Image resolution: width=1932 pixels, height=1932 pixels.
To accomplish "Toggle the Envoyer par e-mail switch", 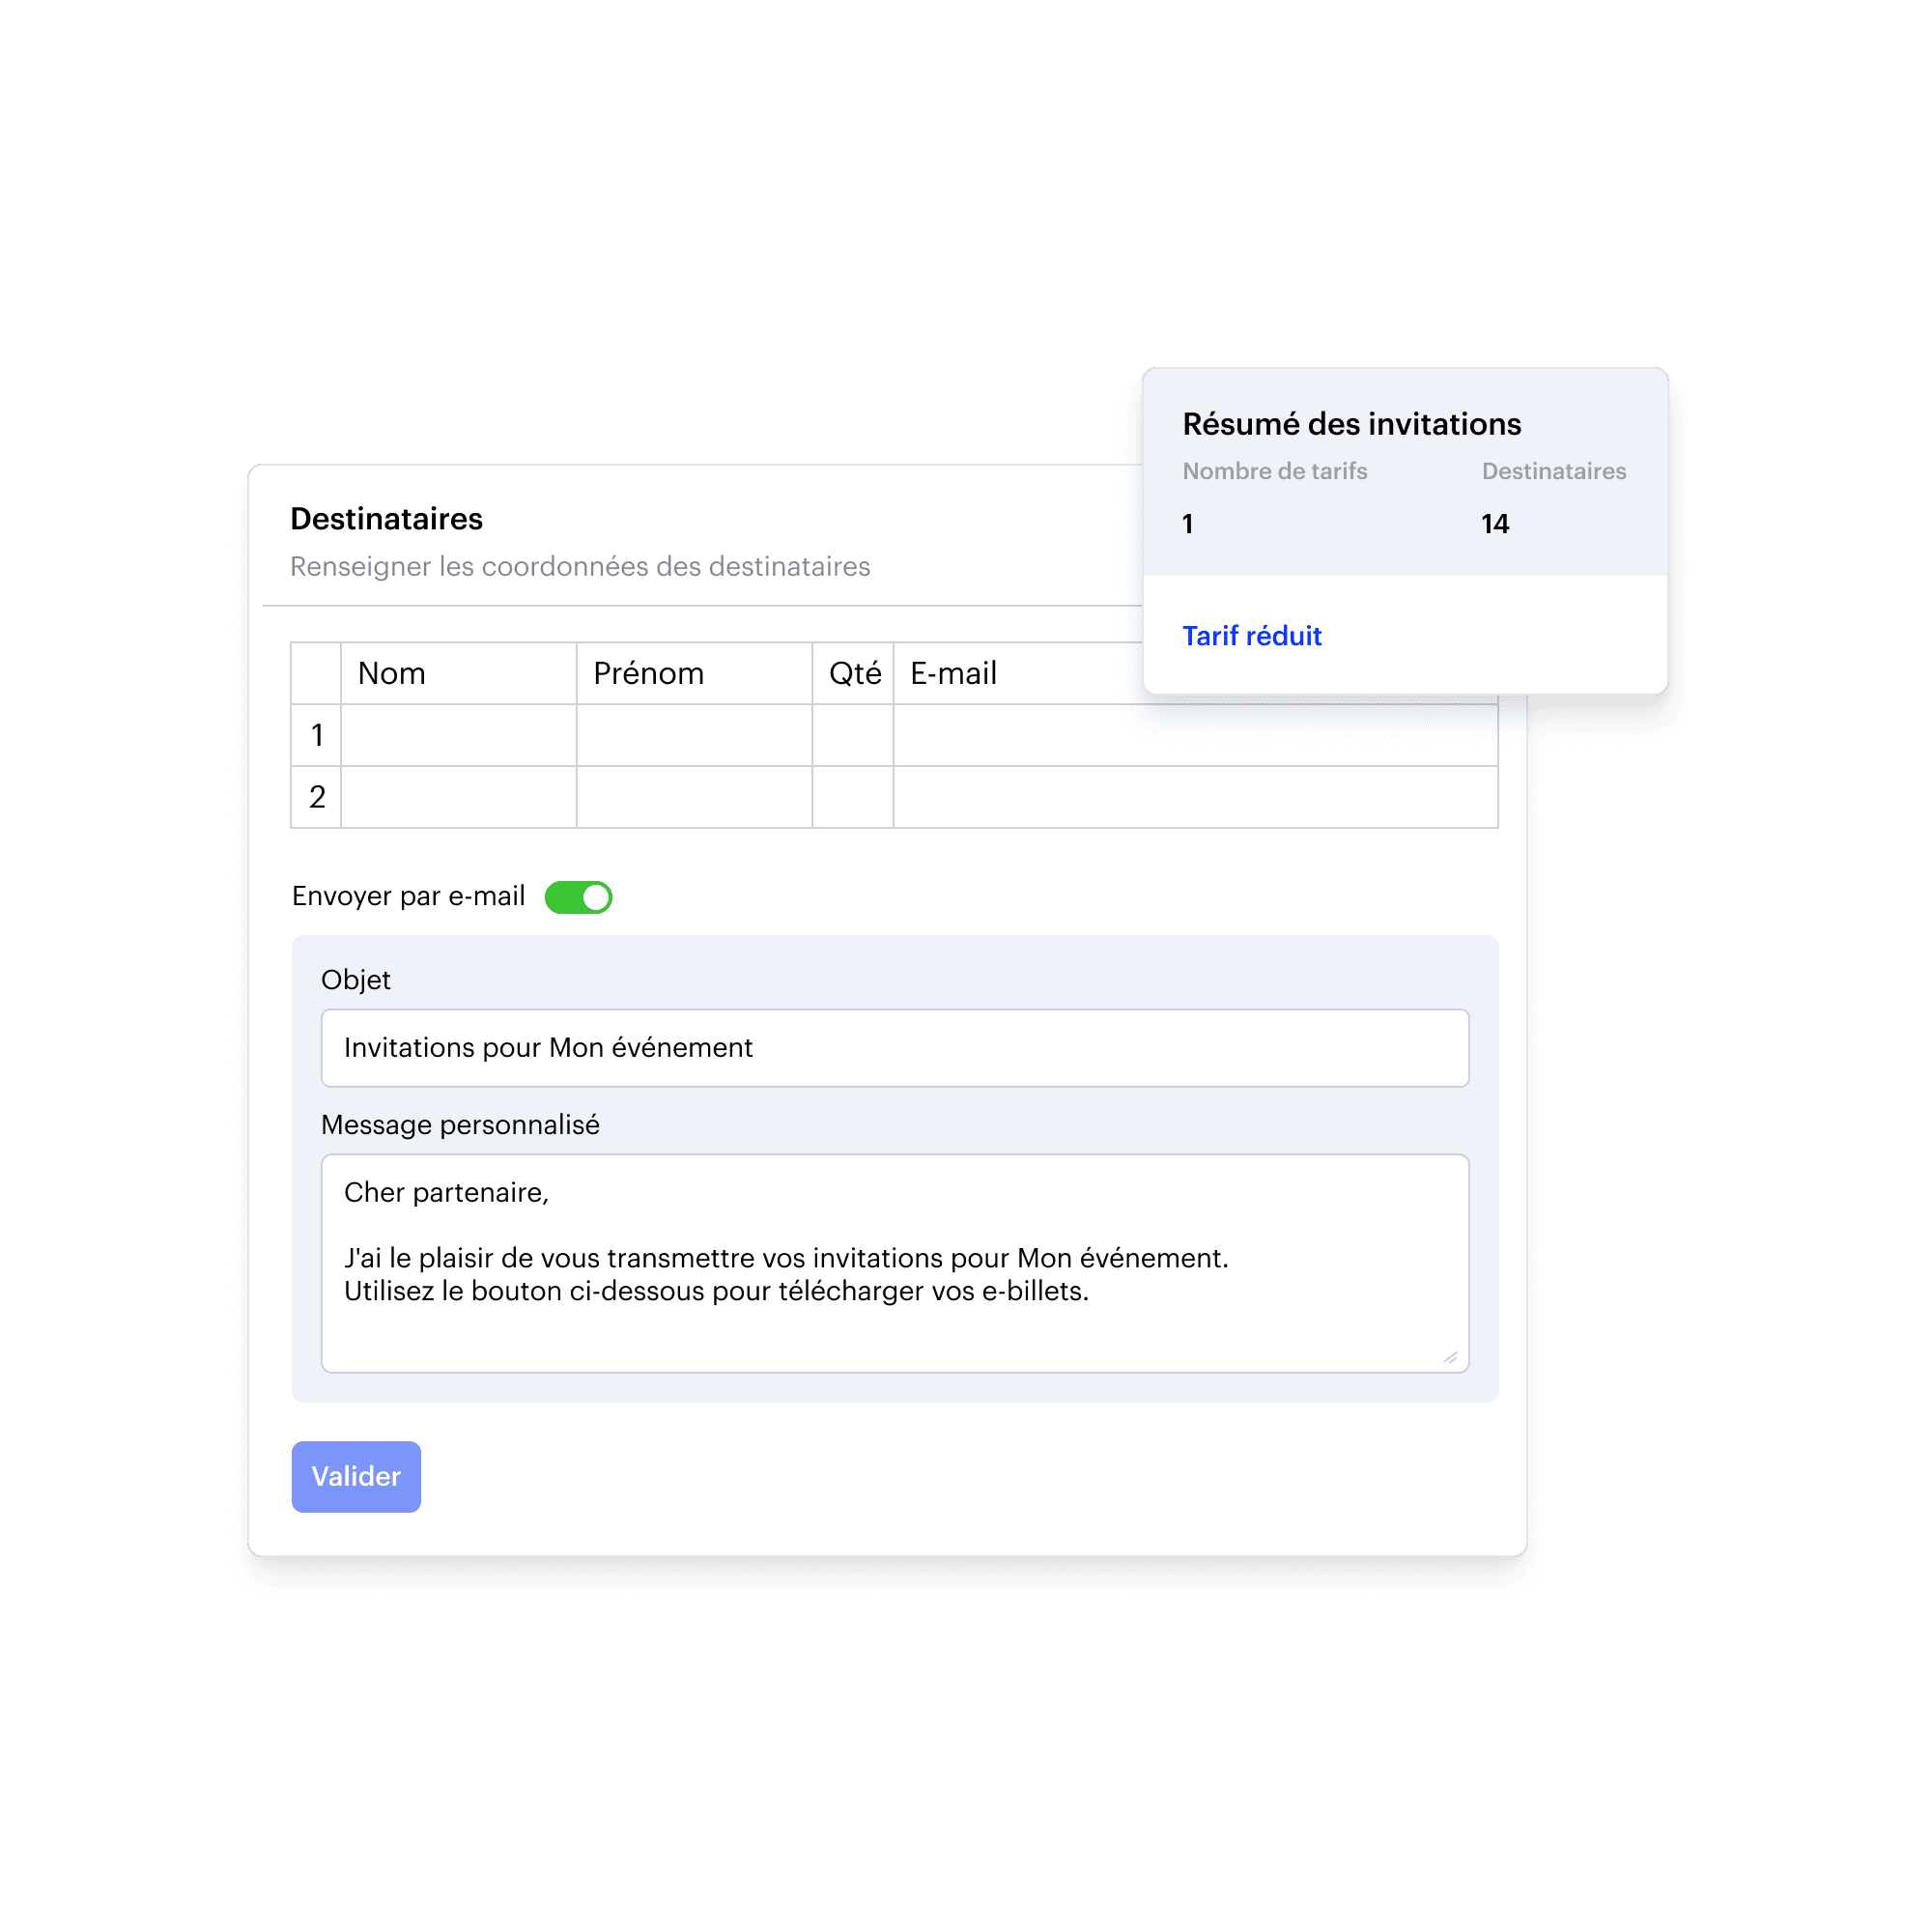I will pos(578,897).
